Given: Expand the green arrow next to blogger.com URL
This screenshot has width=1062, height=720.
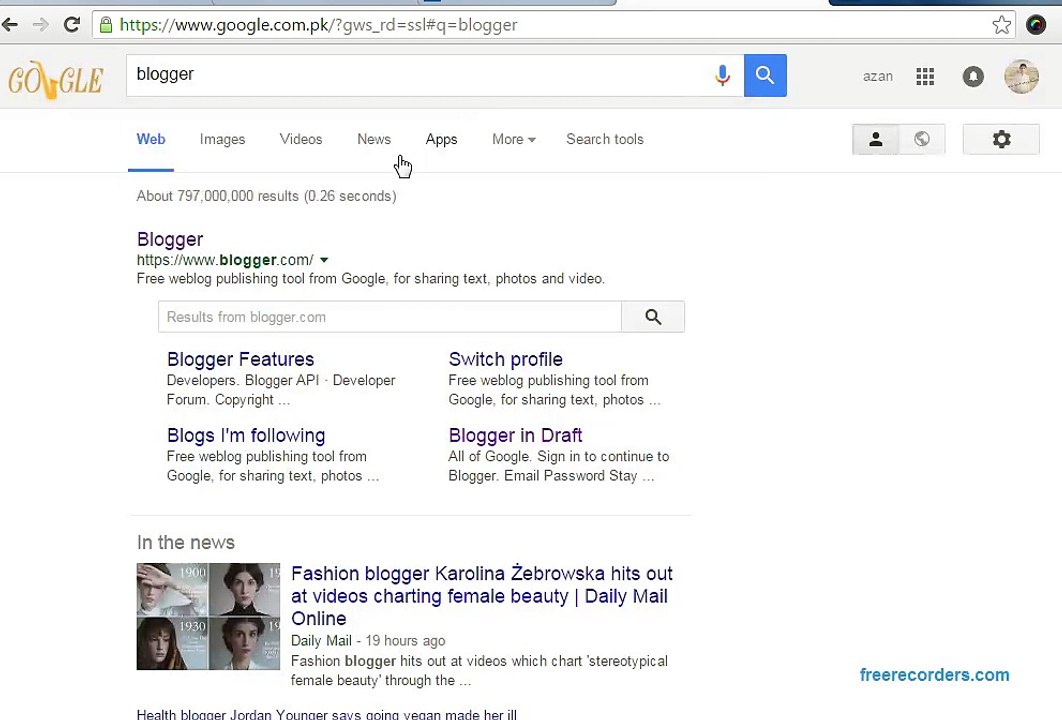Looking at the screenshot, I should click(324, 260).
